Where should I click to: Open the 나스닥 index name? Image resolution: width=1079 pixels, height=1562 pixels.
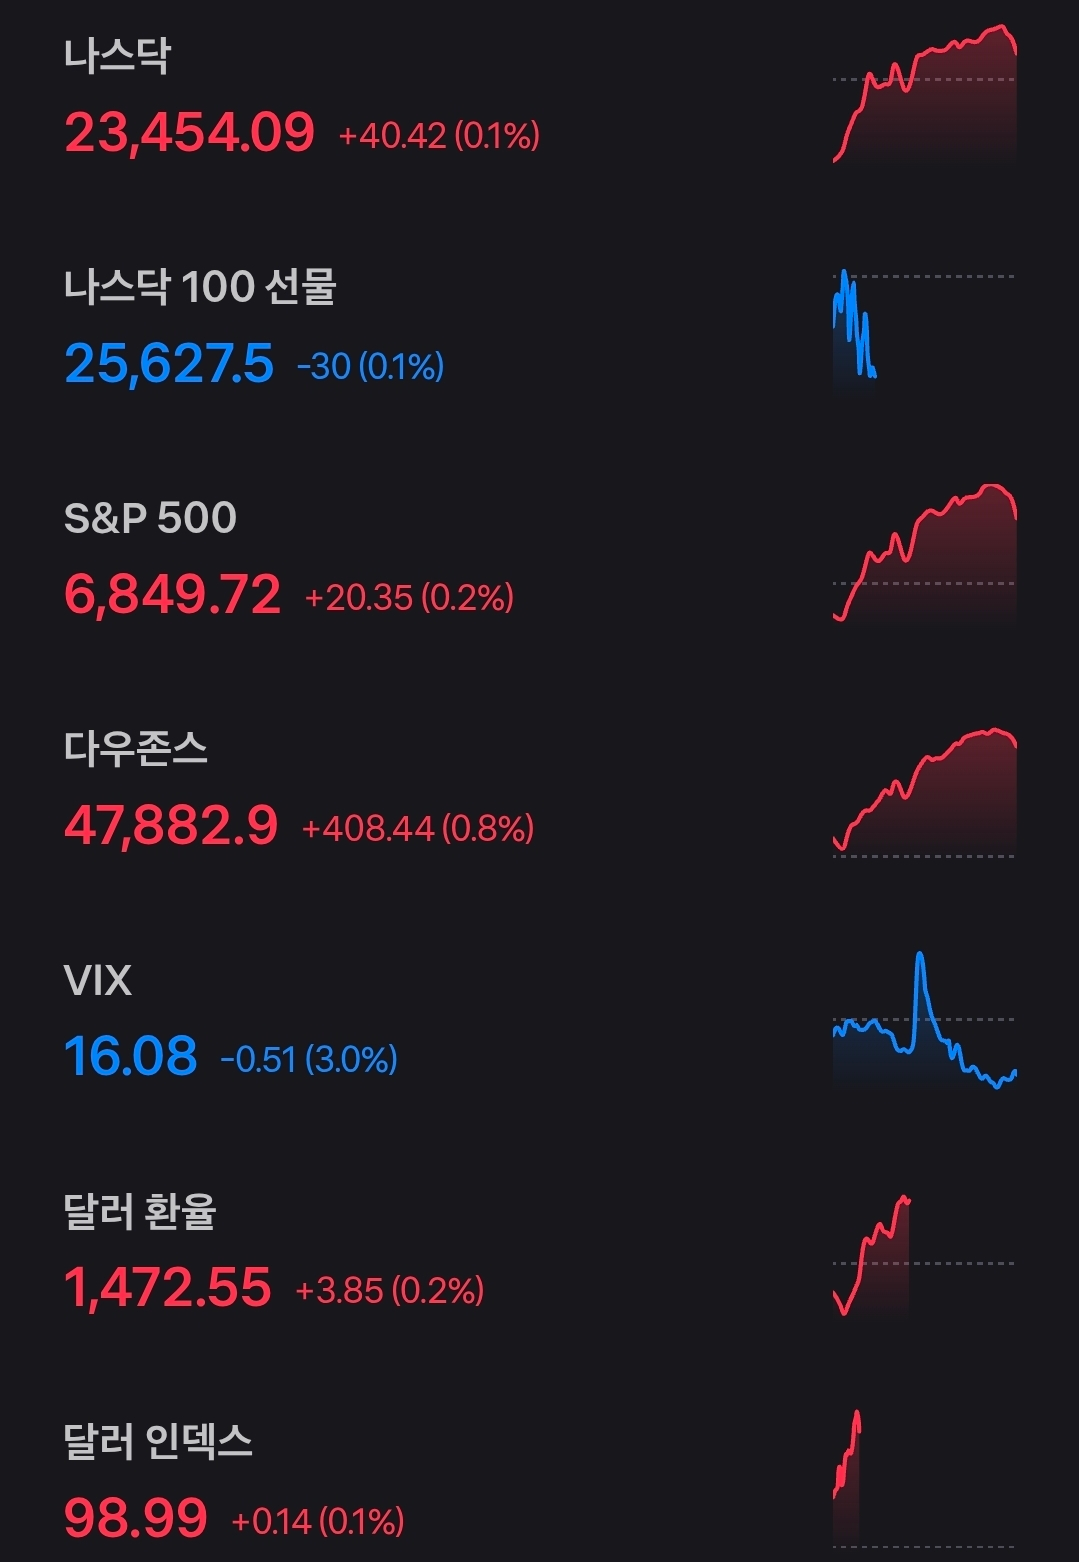tap(117, 56)
